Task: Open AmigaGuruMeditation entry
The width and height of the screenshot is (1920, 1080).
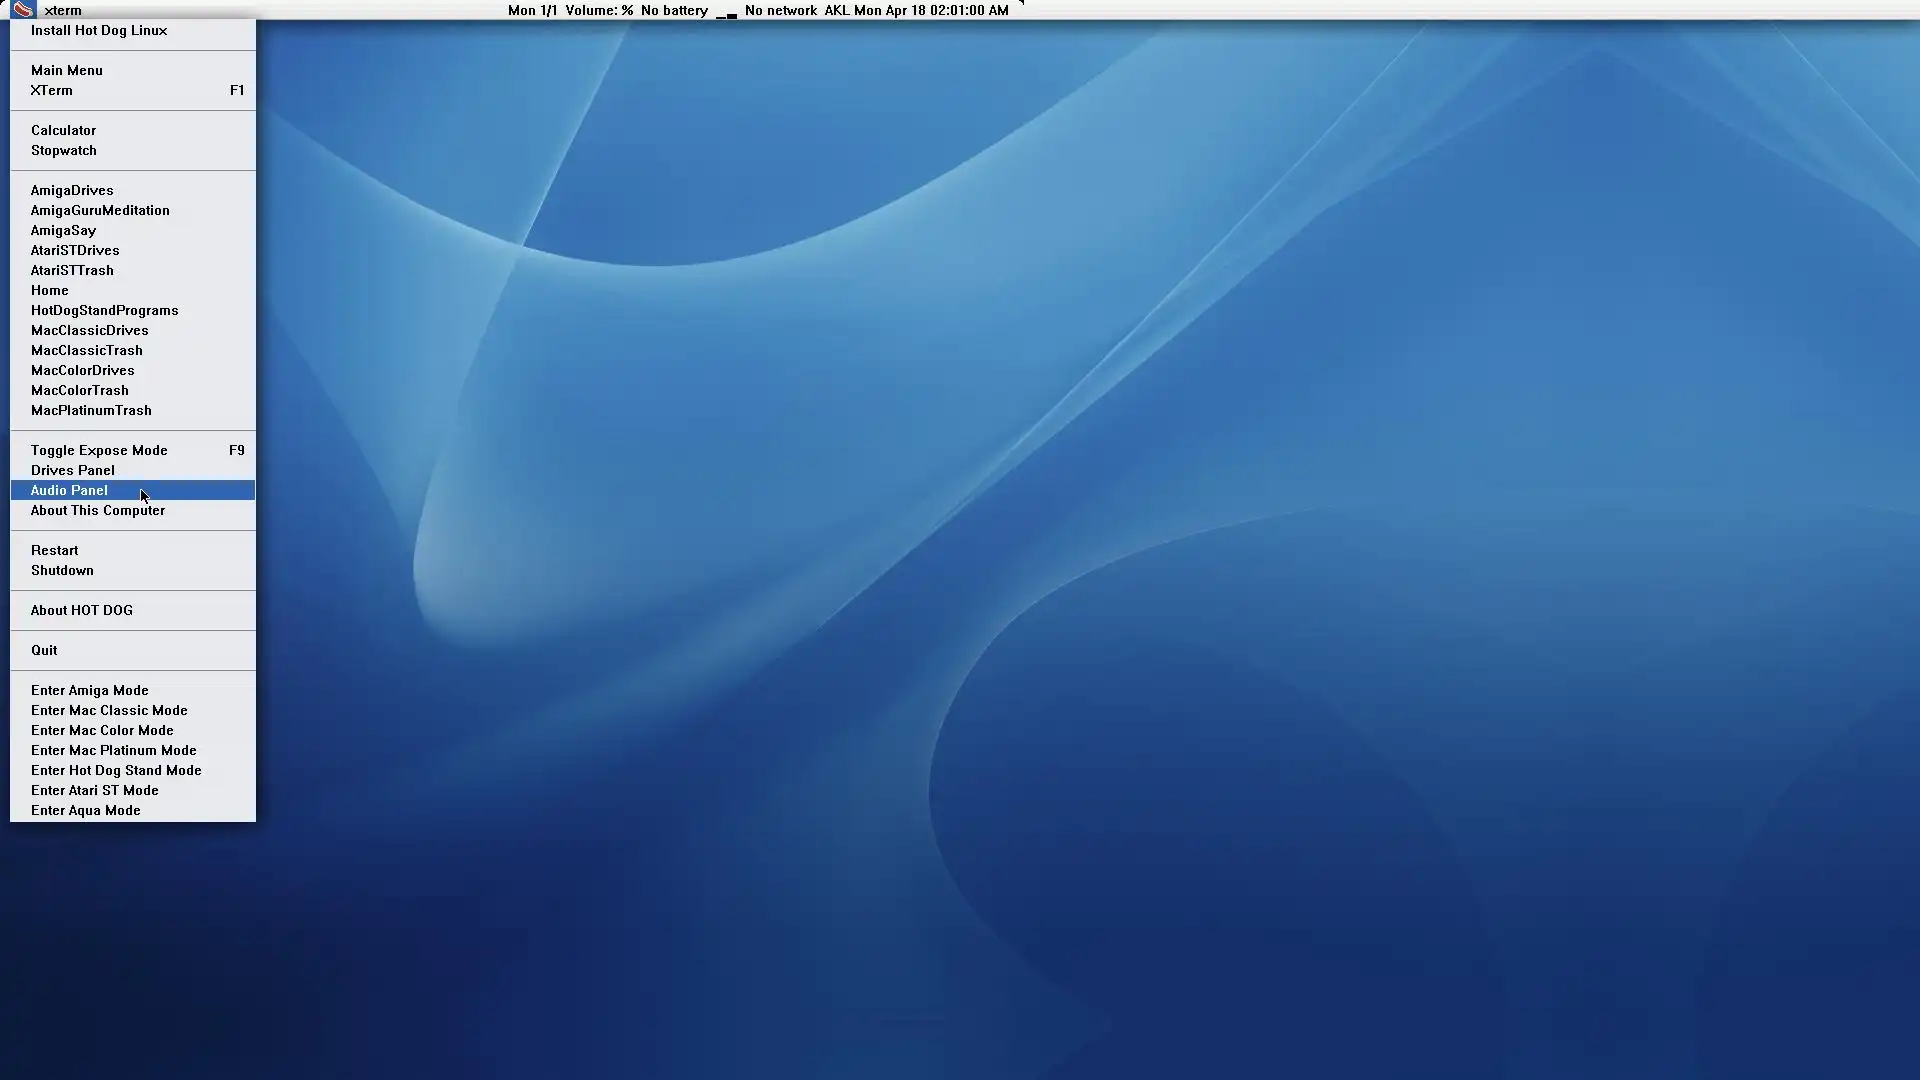Action: [x=100, y=210]
